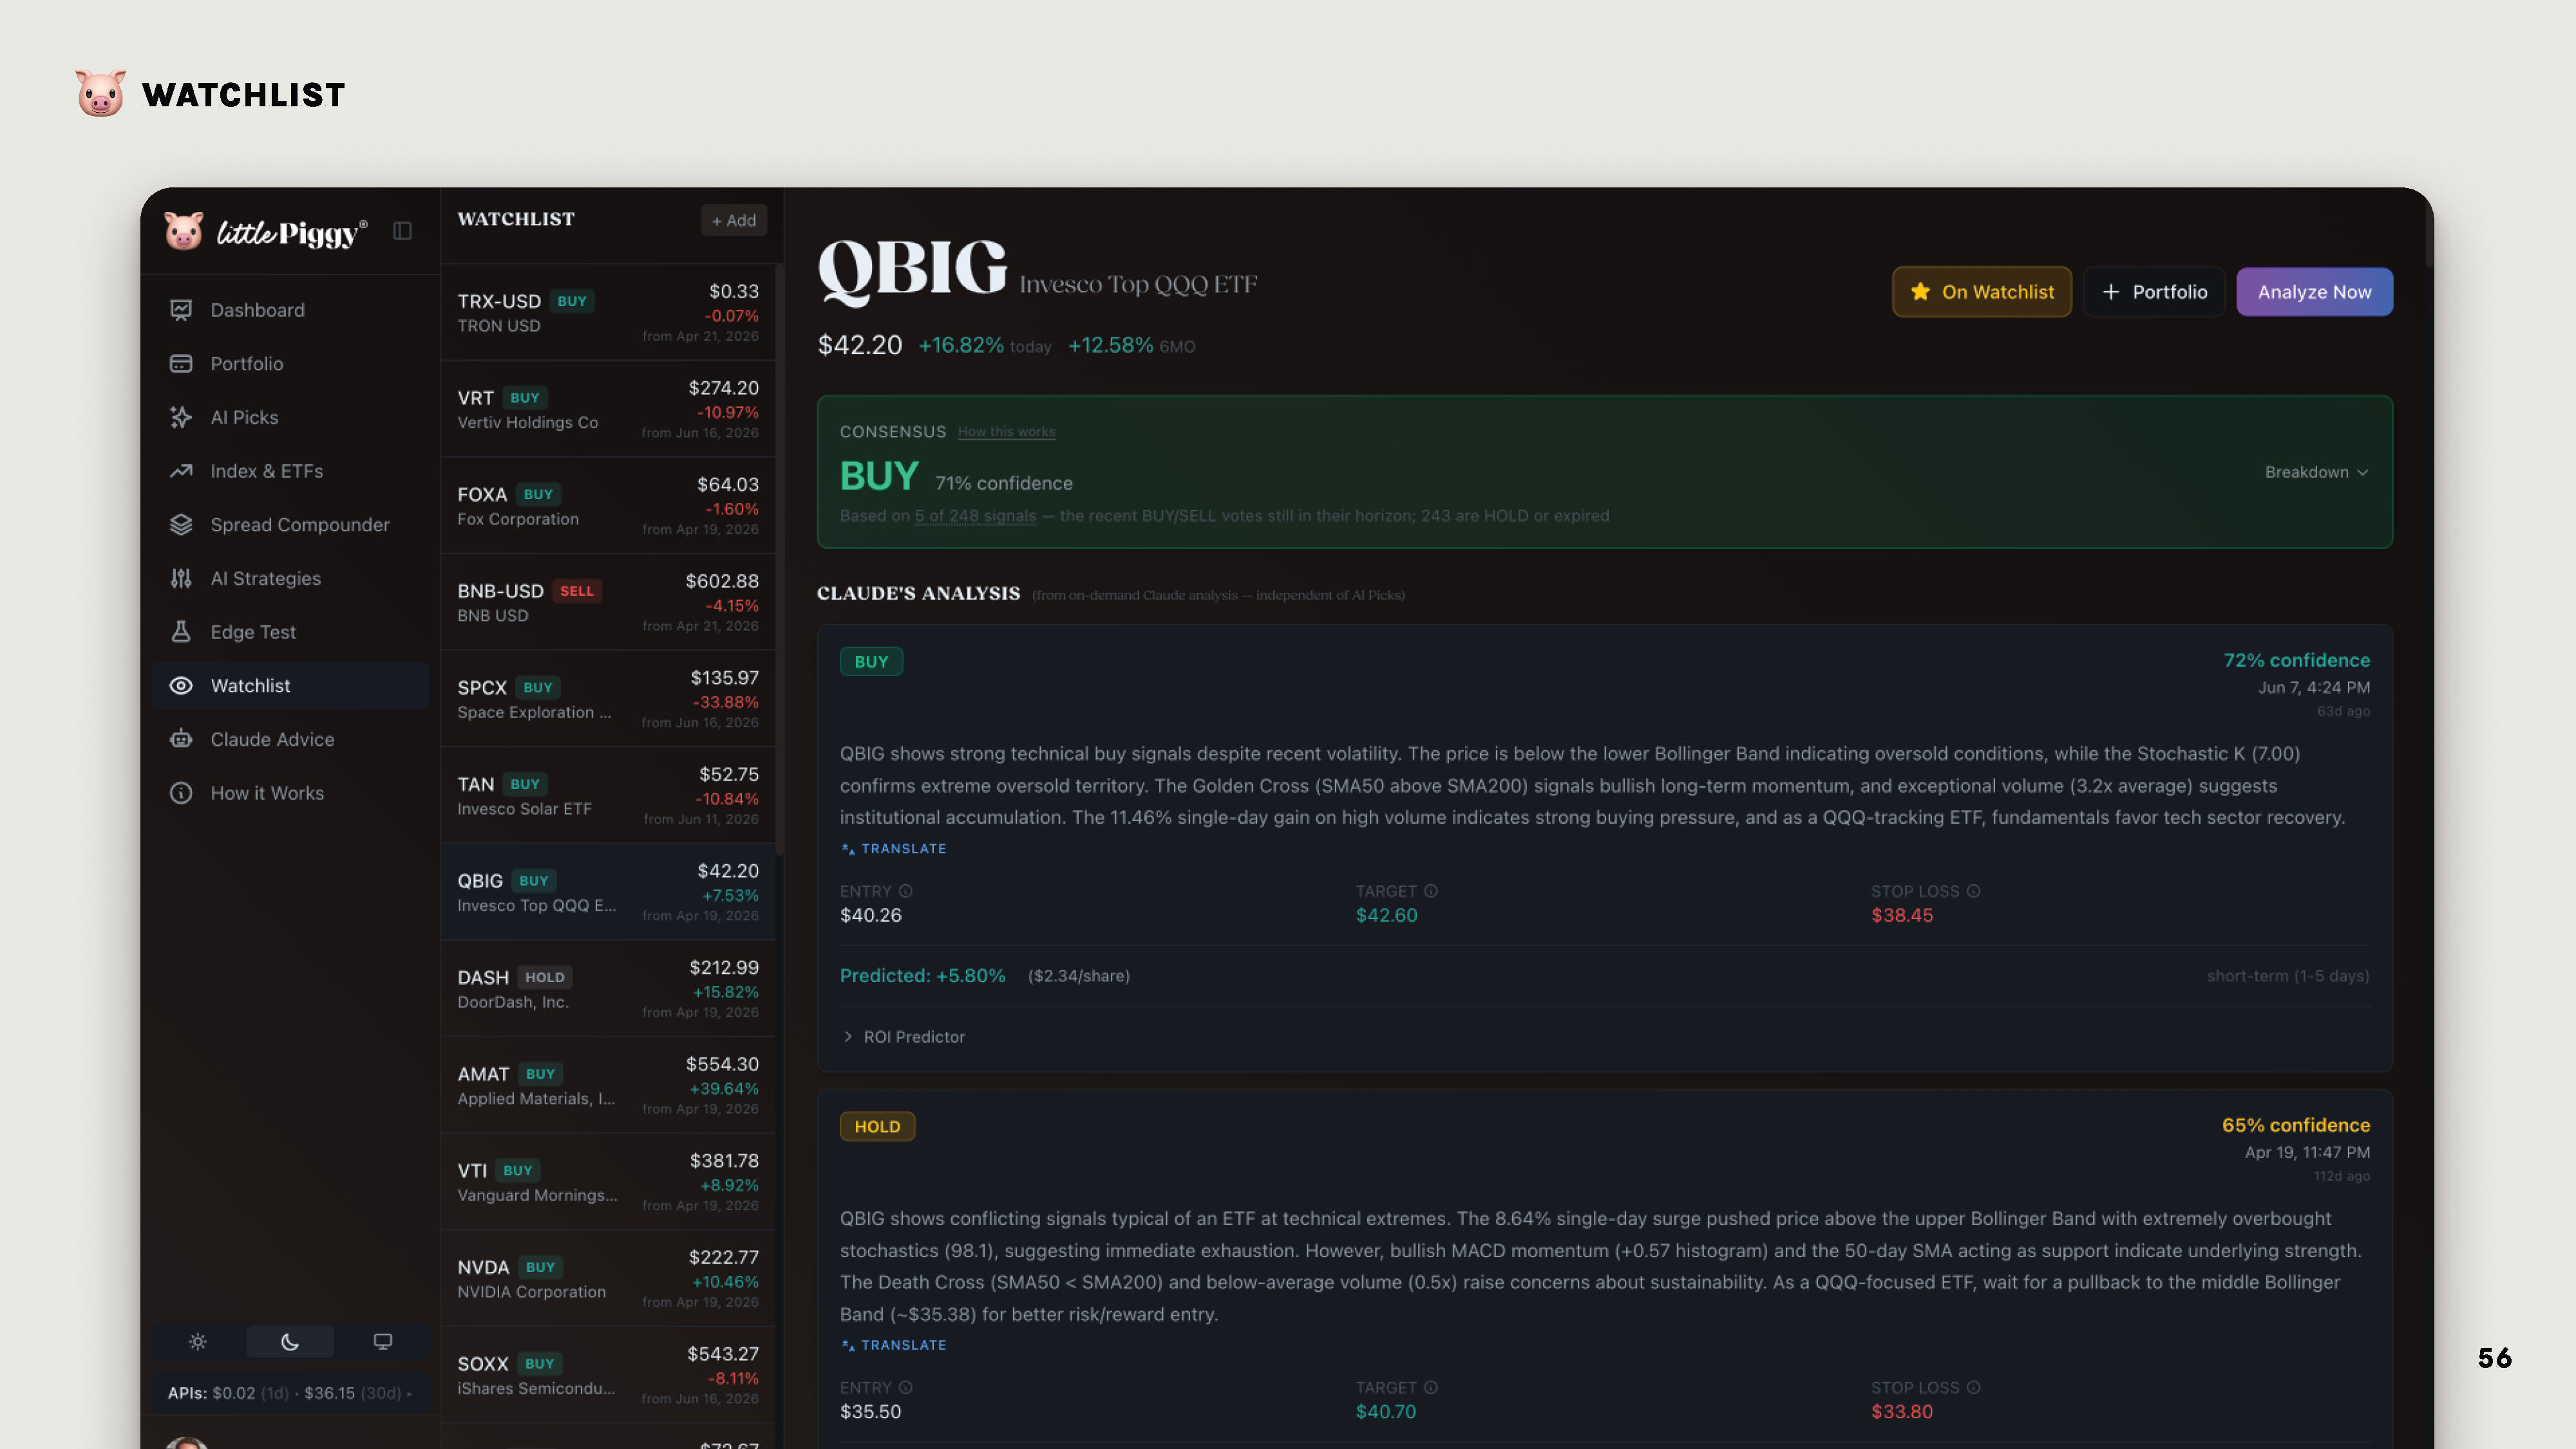Viewport: 2576px width, 1449px height.
Task: Click the Claude Advice robot icon
Action: [181, 739]
